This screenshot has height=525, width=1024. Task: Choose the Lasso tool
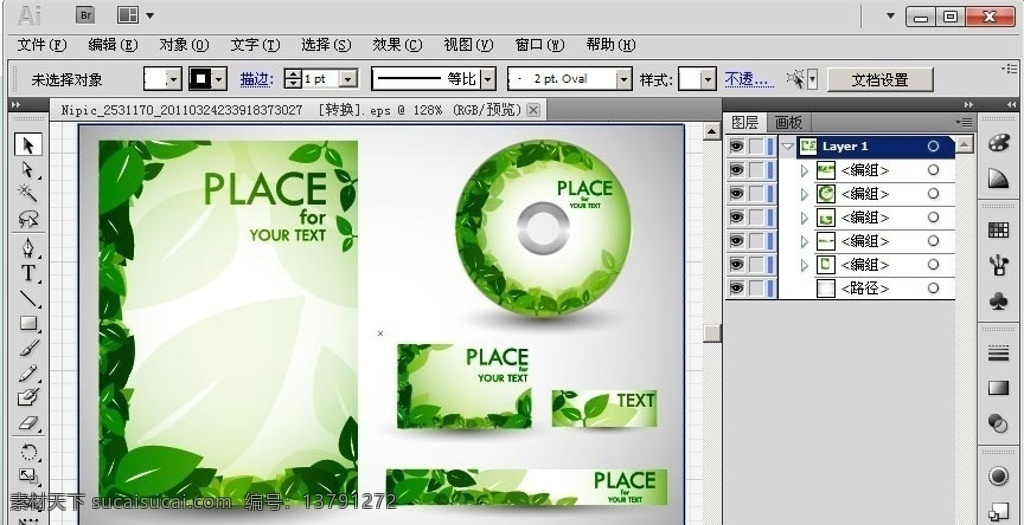28,218
